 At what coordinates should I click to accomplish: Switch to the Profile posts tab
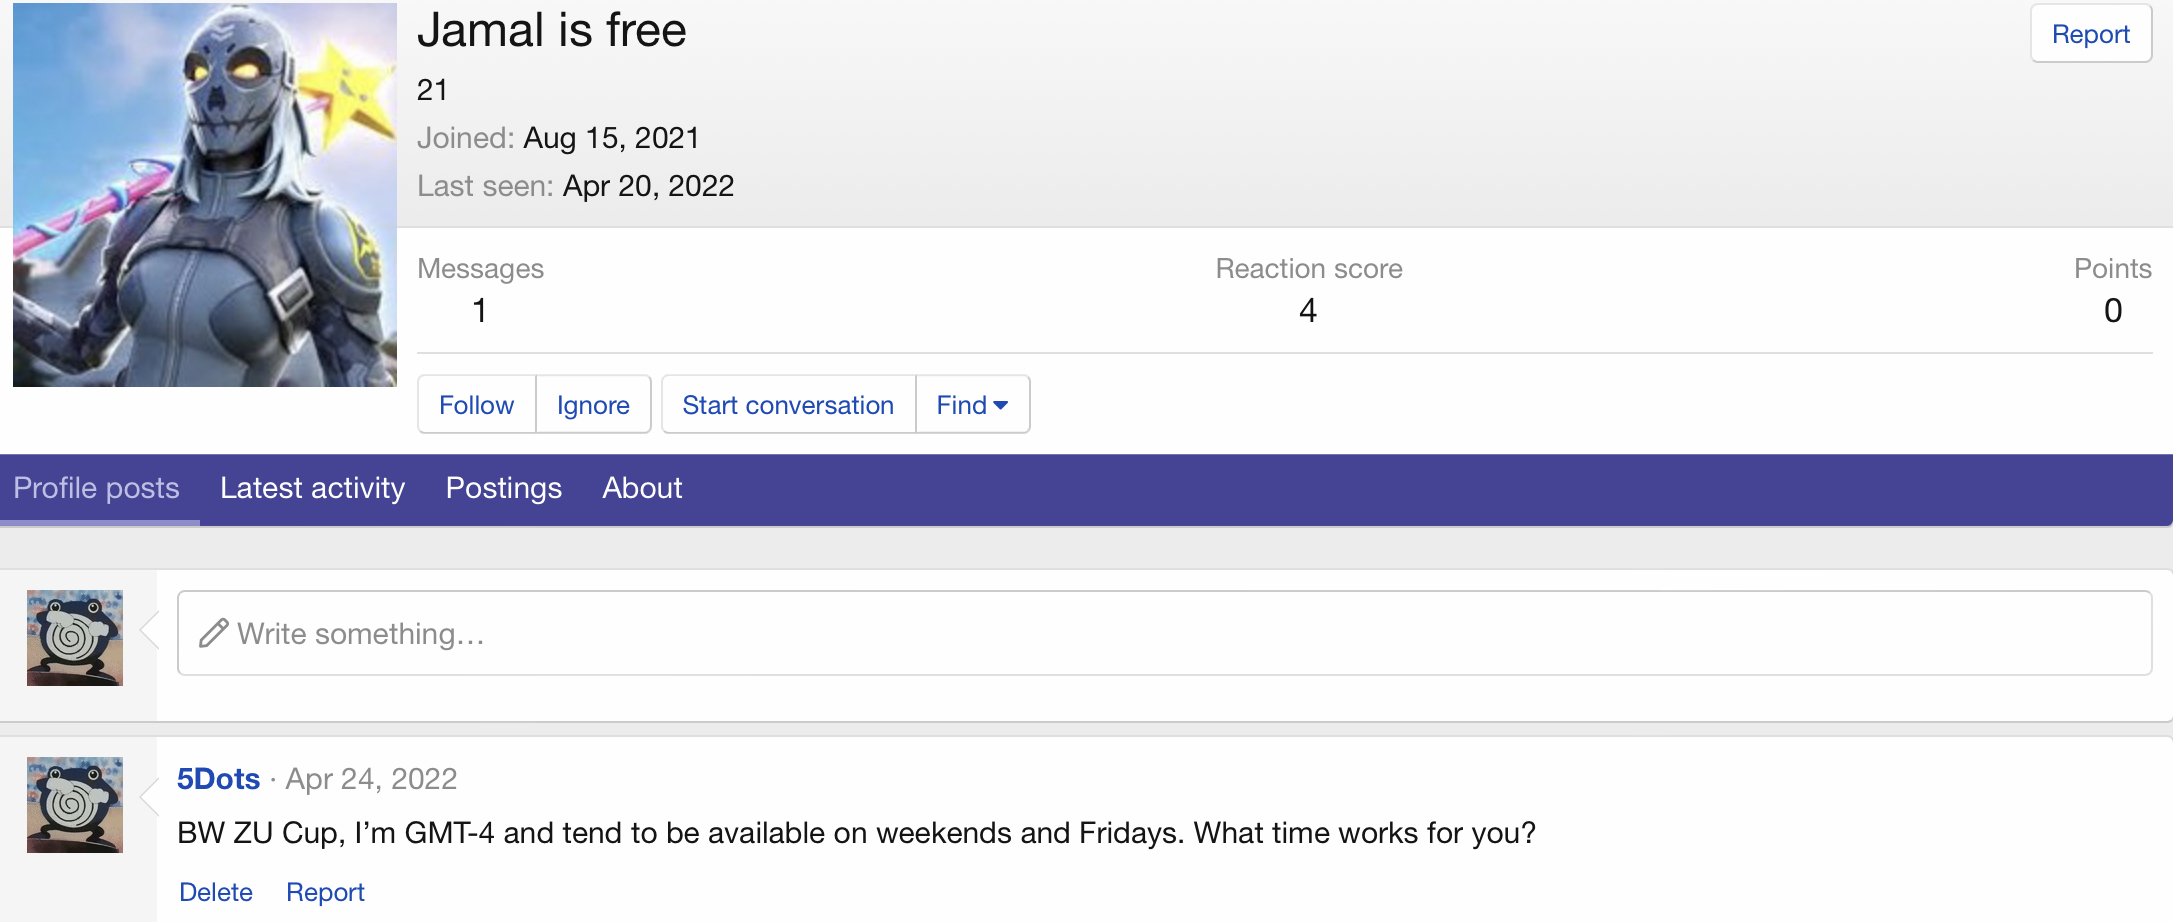pyautogui.click(x=97, y=488)
